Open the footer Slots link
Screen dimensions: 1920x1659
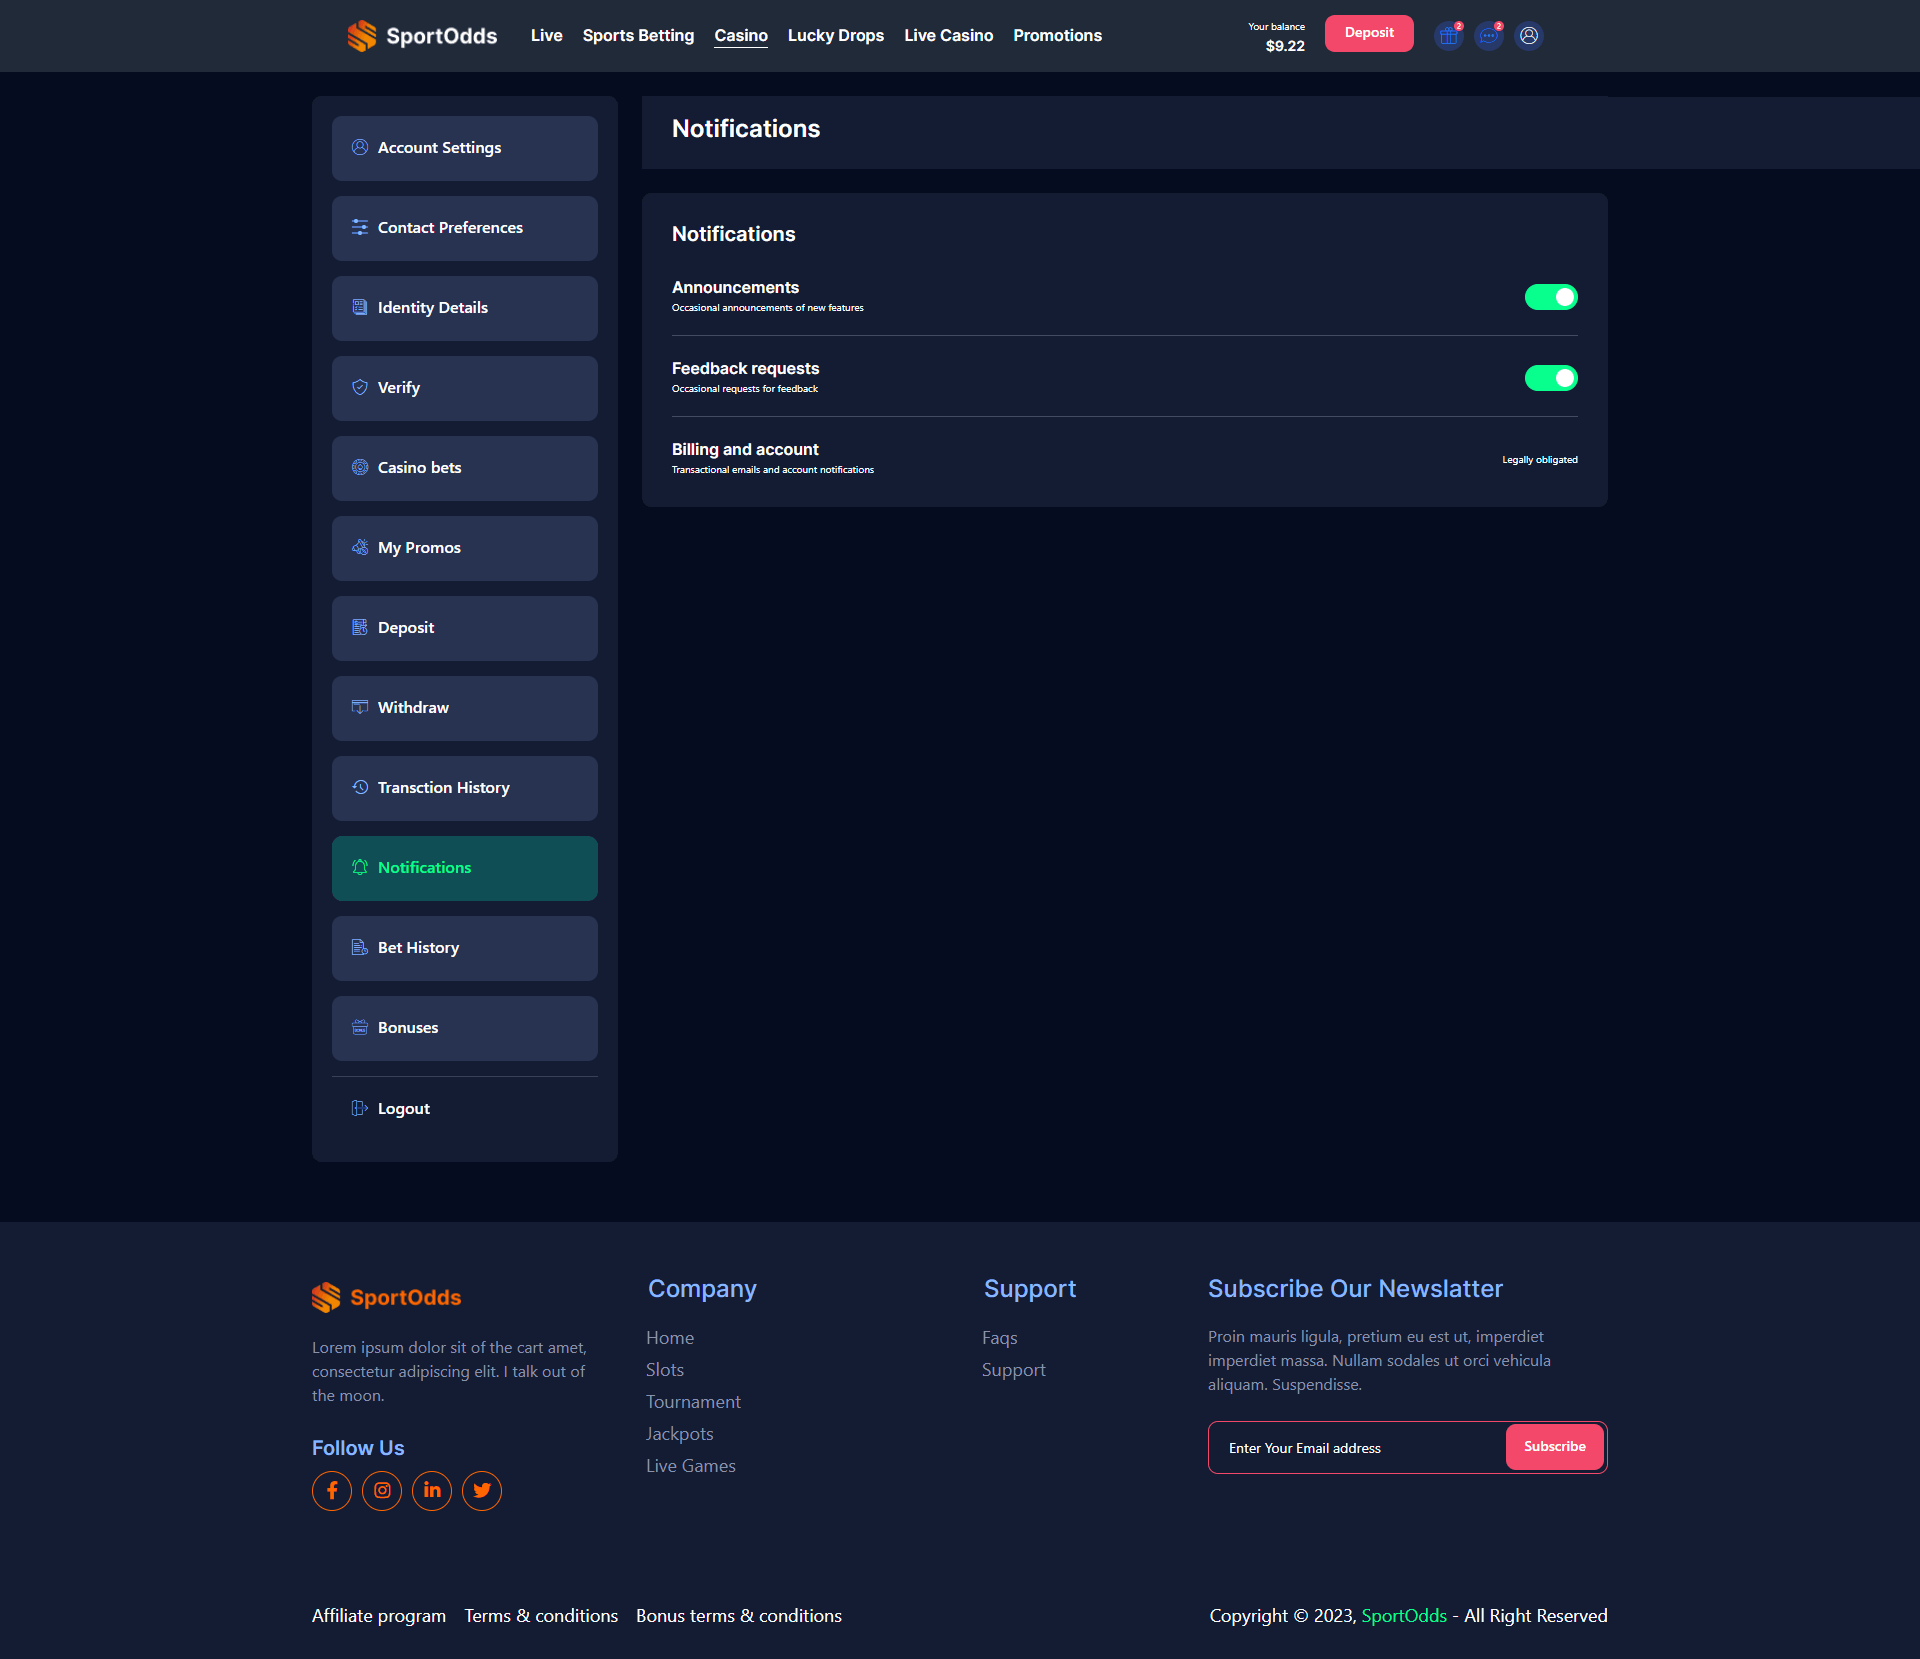coord(665,1370)
